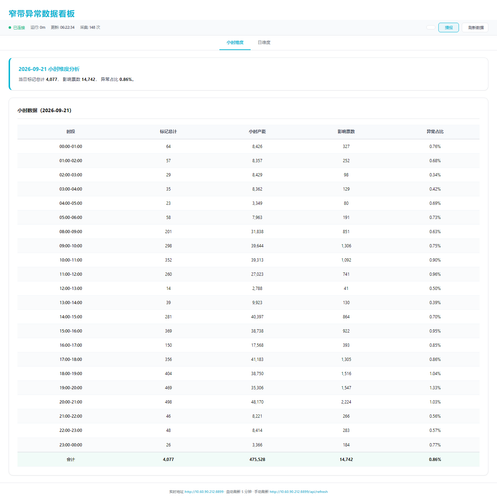Click marked total 352 in the 10:00-11:00 row
The height and width of the screenshot is (500, 497).
[168, 260]
